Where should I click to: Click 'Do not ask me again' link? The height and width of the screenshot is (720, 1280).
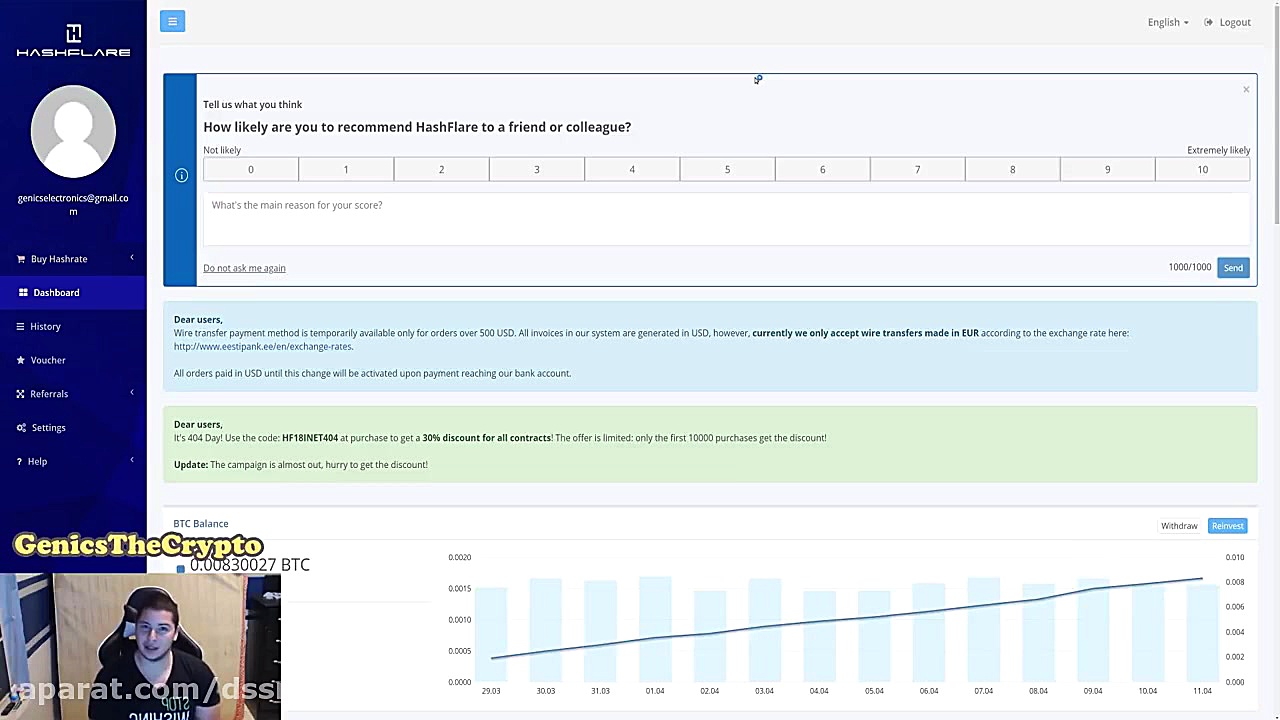coord(244,268)
